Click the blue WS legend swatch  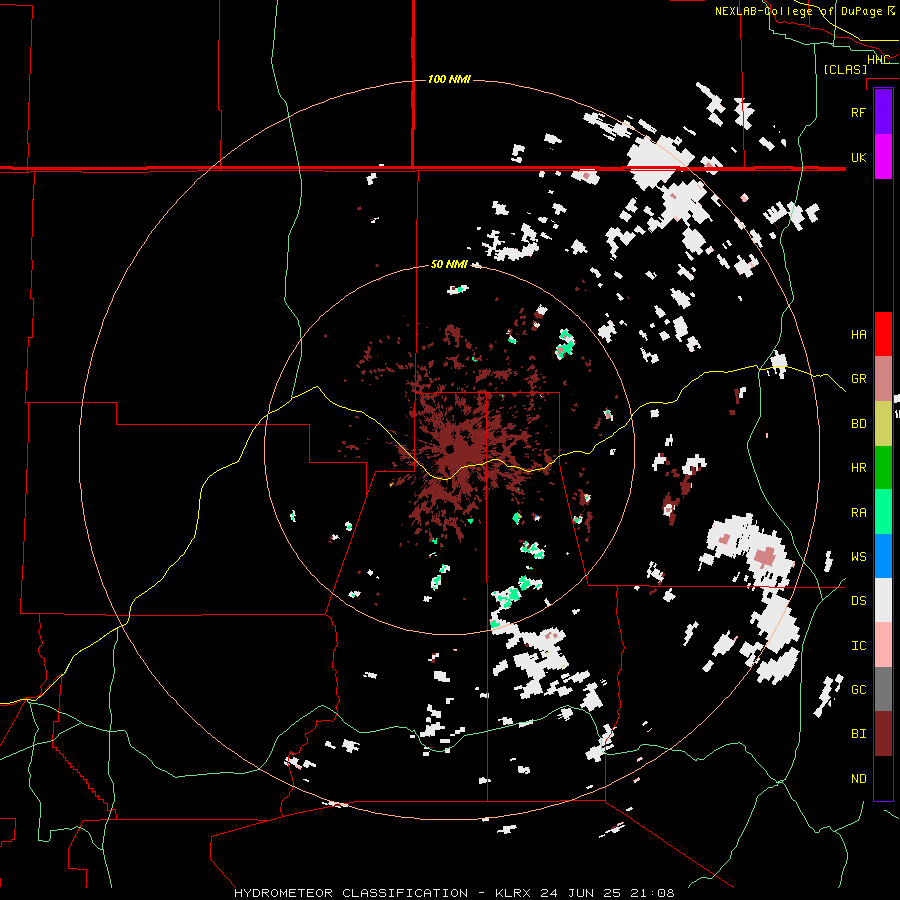pyautogui.click(x=883, y=556)
